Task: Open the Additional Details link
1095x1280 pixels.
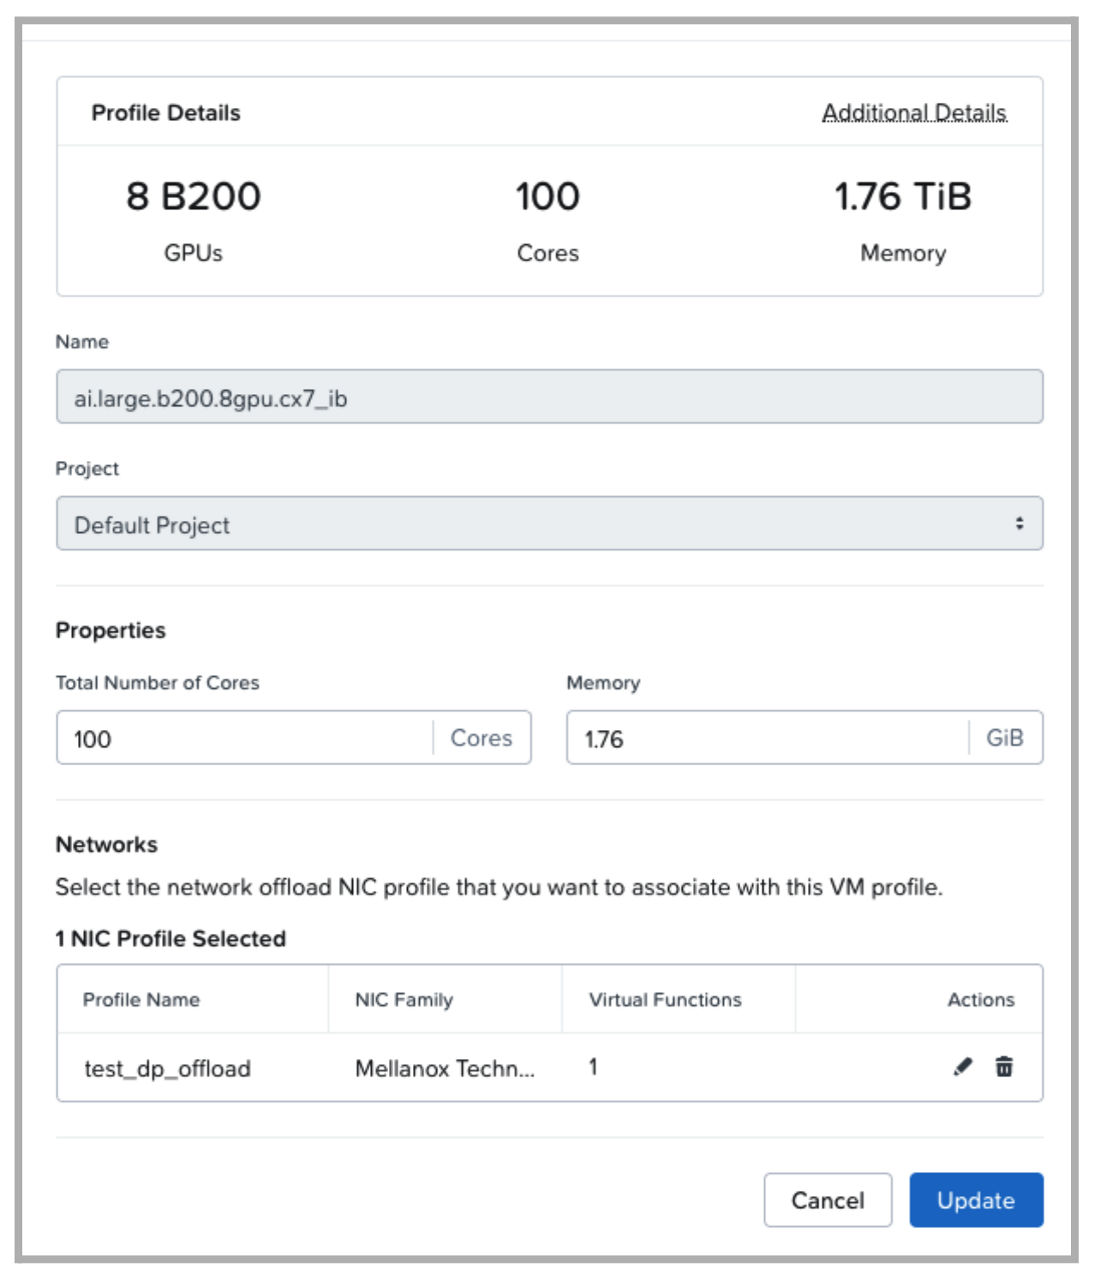Action: [x=914, y=113]
